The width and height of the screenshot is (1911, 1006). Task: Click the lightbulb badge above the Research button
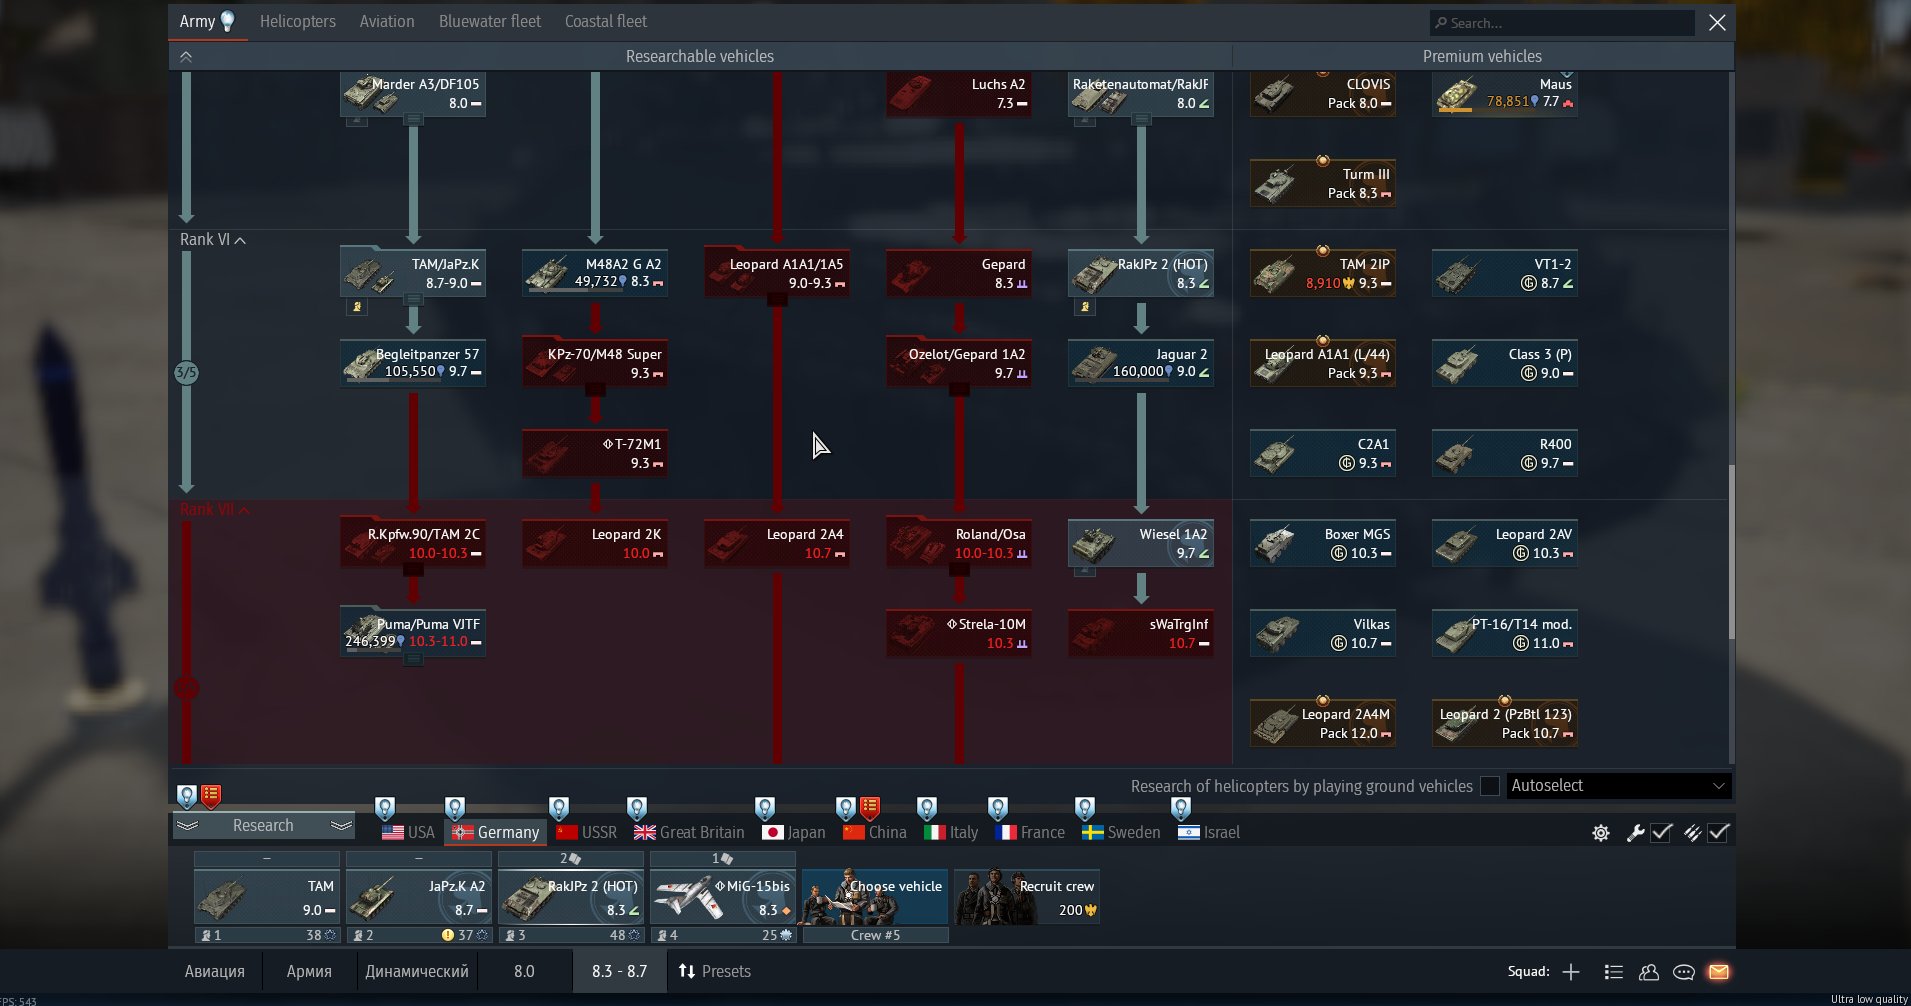(187, 796)
